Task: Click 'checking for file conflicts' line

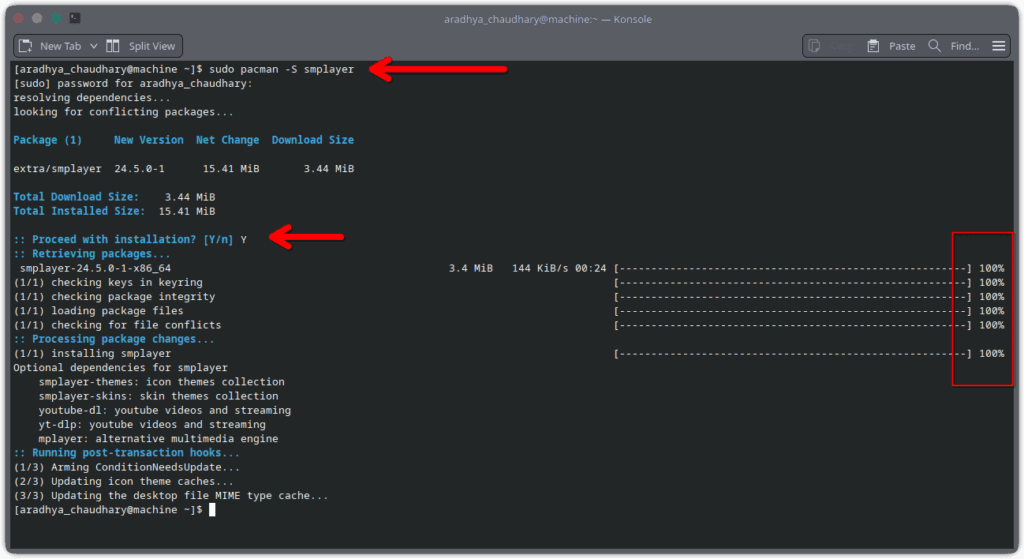Action: [136, 325]
